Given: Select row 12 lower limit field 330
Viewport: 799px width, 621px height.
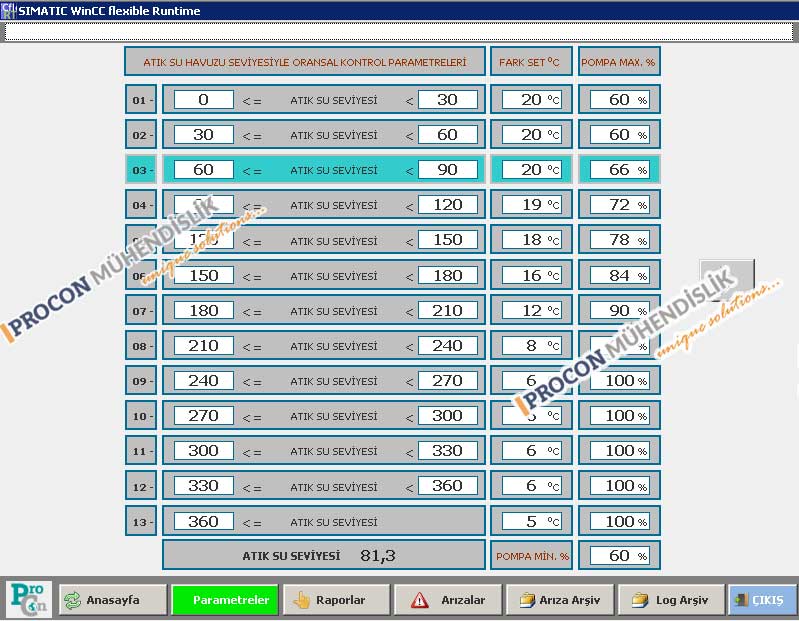Looking at the screenshot, I should pos(203,485).
